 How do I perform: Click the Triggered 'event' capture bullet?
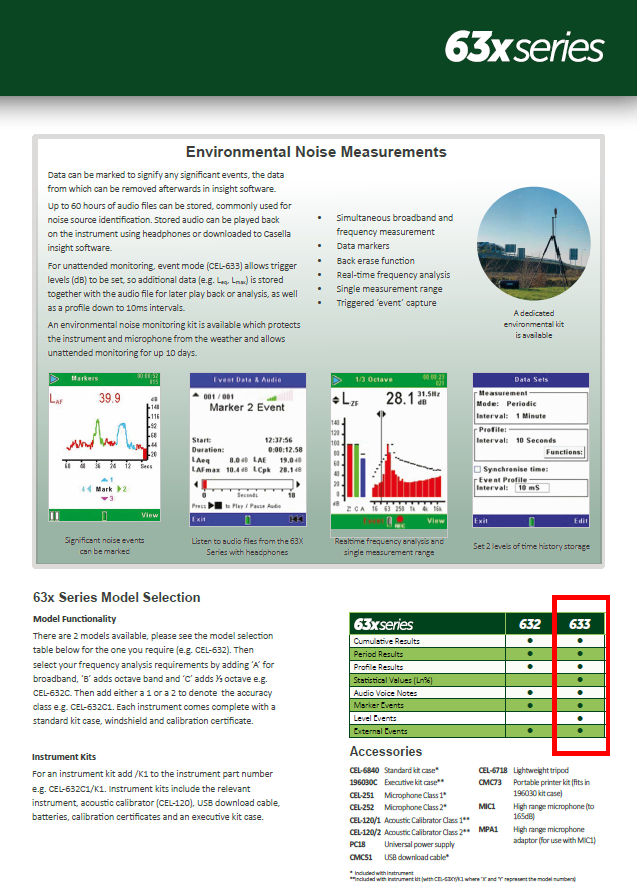tap(386, 303)
